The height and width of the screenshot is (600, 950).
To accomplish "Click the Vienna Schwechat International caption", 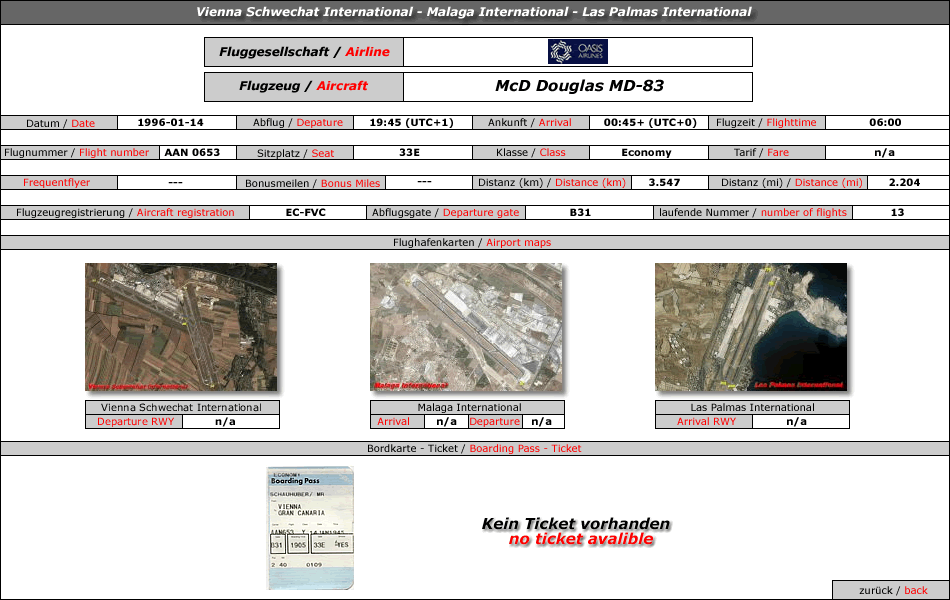I will [x=182, y=407].
